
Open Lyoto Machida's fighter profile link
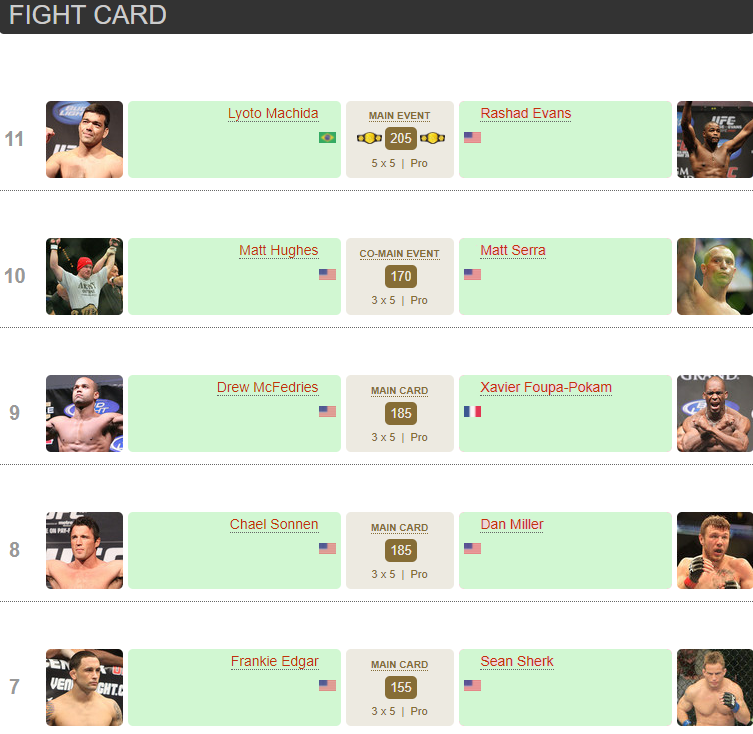273,113
